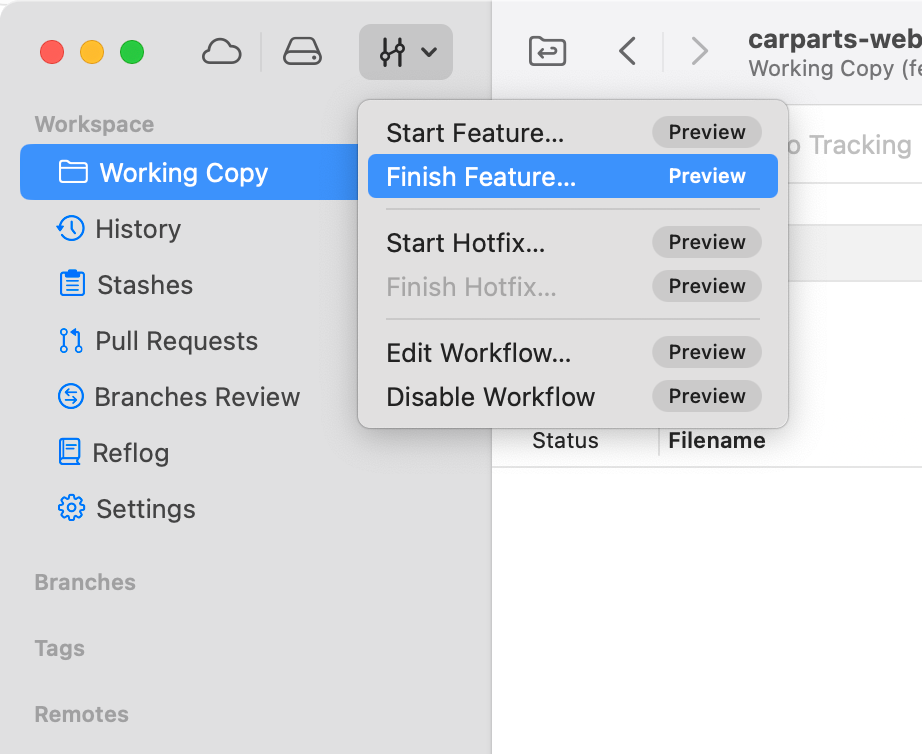Click the cloud services toolbar icon
The image size is (922, 754).
(221, 51)
